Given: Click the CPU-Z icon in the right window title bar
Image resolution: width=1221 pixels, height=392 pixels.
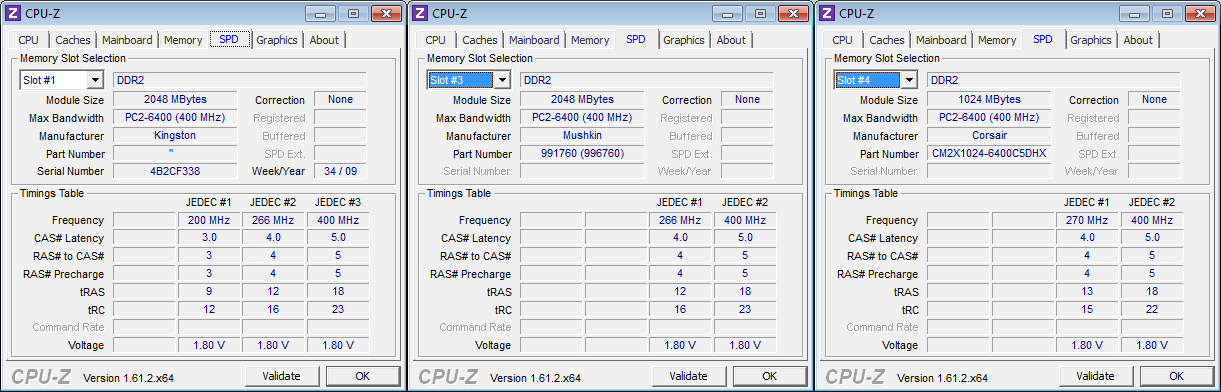Looking at the screenshot, I should click(x=827, y=13).
